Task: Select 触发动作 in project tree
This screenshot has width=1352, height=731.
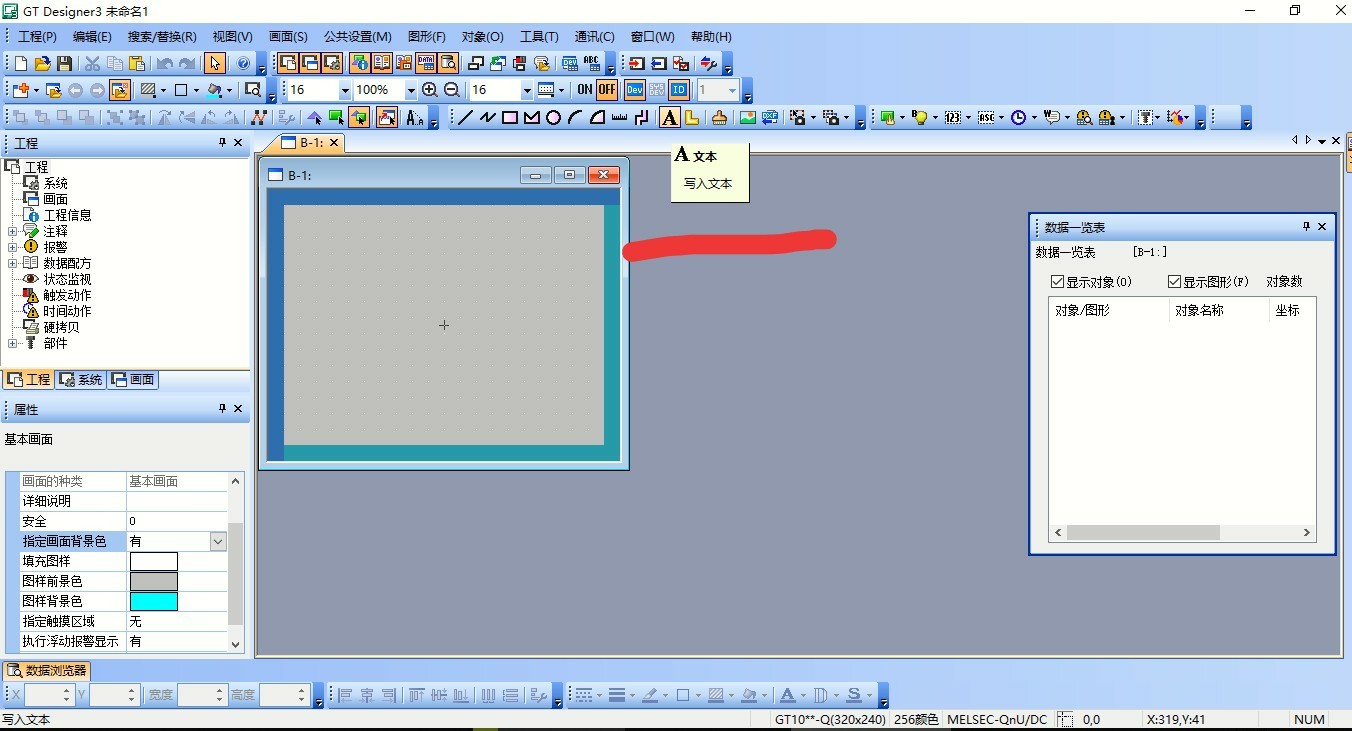Action: [x=67, y=295]
